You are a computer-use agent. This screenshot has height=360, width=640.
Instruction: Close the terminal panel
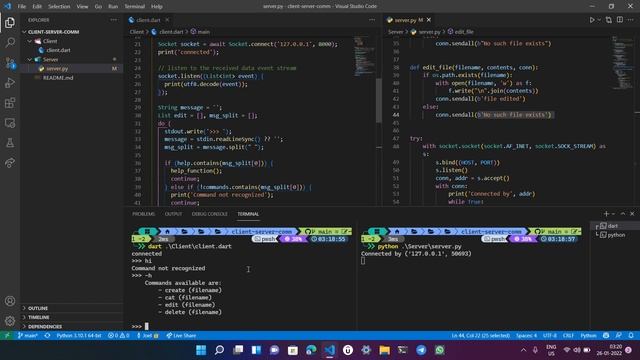click(x=632, y=213)
